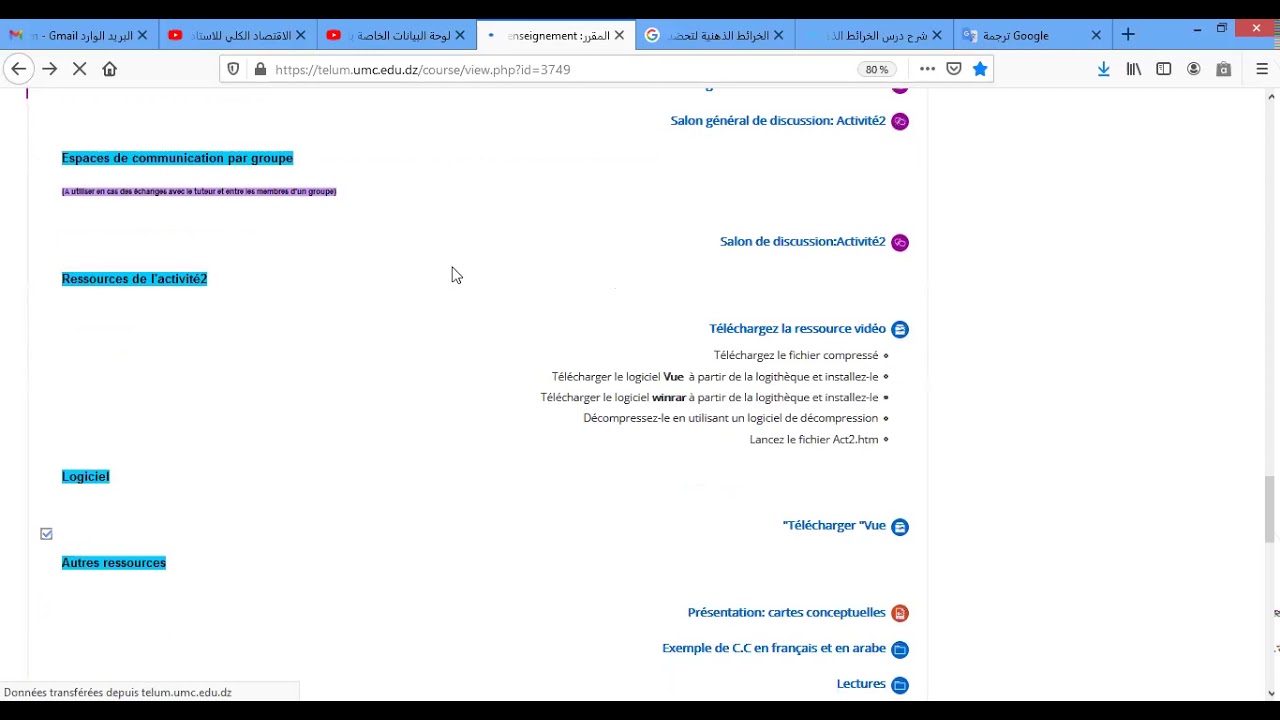
Task: Click the folder icon beside Lectures
Action: click(x=900, y=685)
